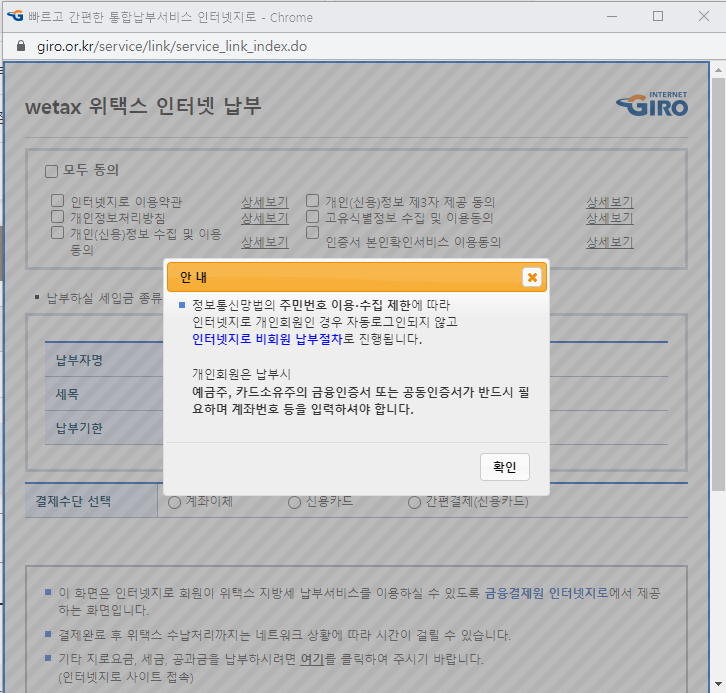Select the 계좌이체 payment radio button
The image size is (726, 693).
(x=175, y=502)
